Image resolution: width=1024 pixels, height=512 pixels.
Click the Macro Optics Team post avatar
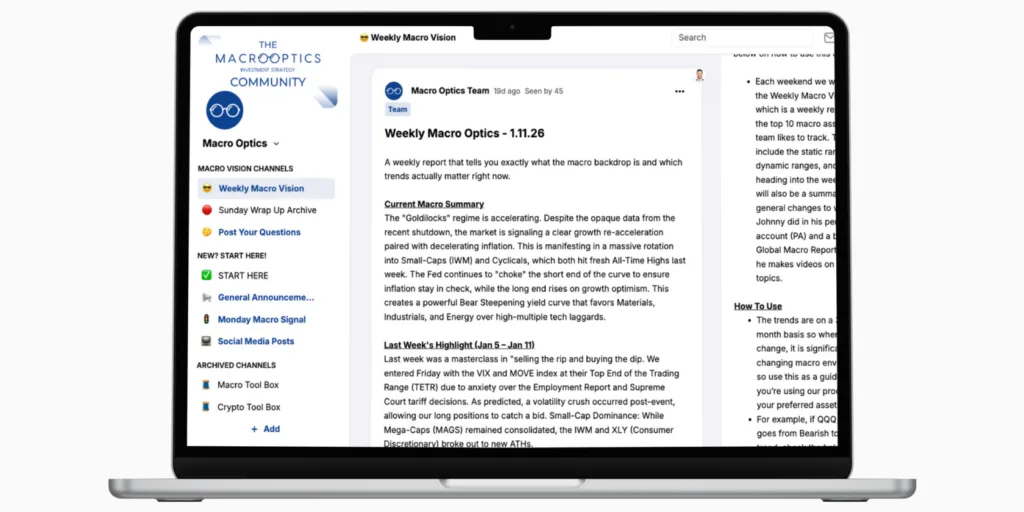coord(394,91)
